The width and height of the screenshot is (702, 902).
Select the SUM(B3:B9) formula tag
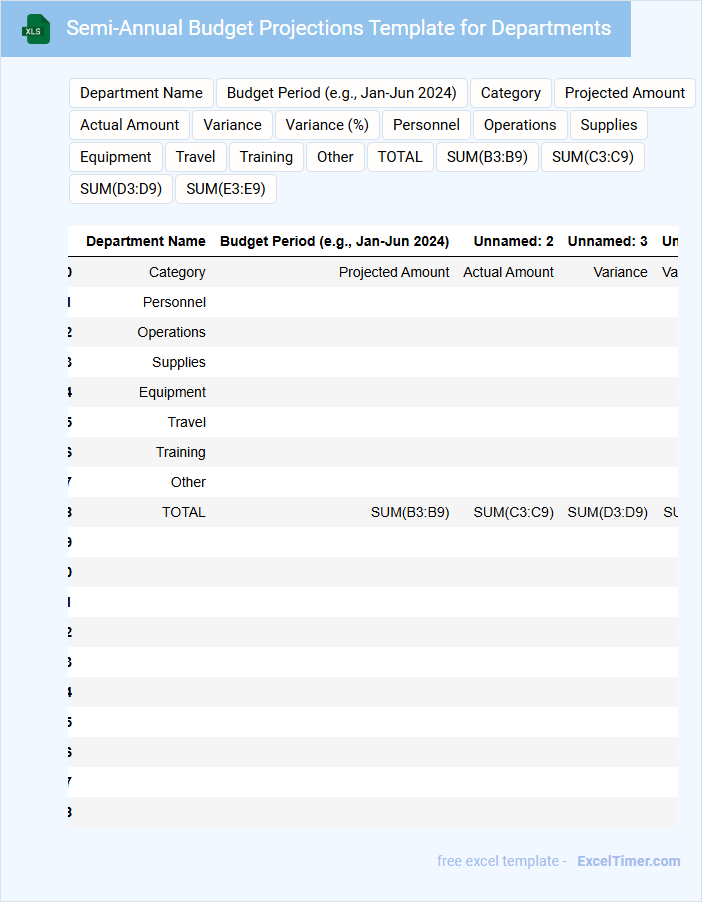pyautogui.click(x=487, y=157)
